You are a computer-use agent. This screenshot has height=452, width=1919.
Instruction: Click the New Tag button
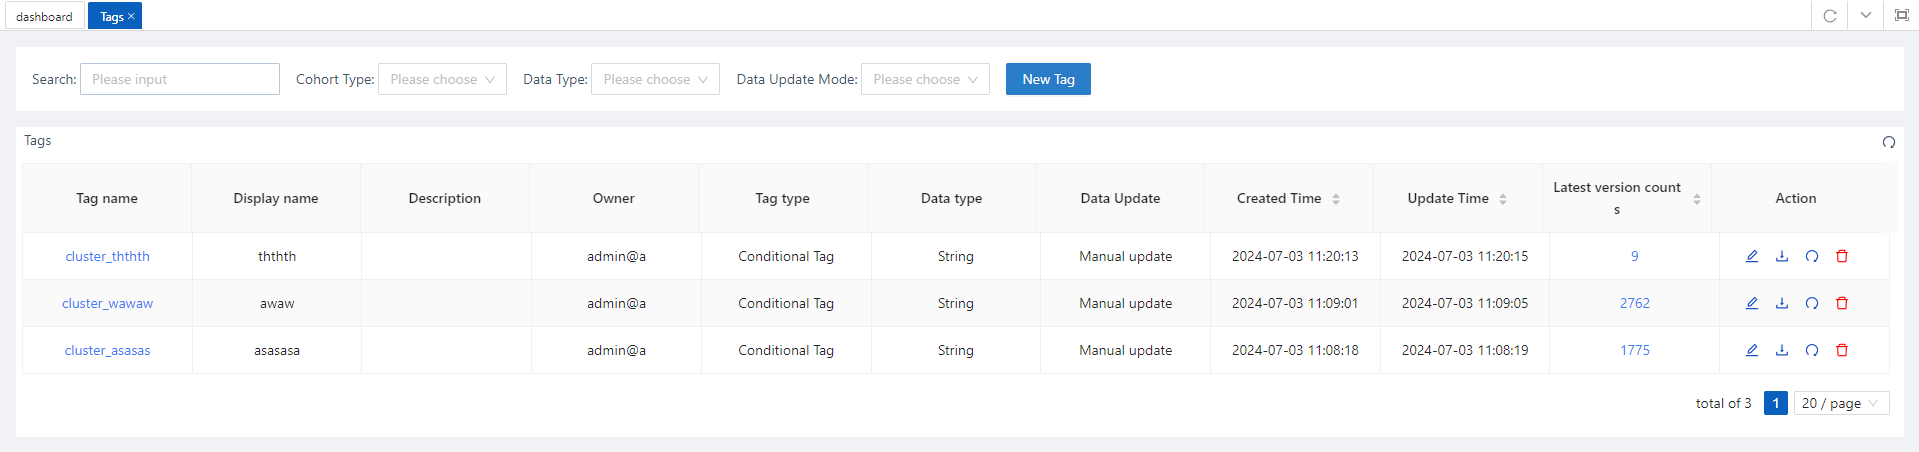(x=1048, y=79)
